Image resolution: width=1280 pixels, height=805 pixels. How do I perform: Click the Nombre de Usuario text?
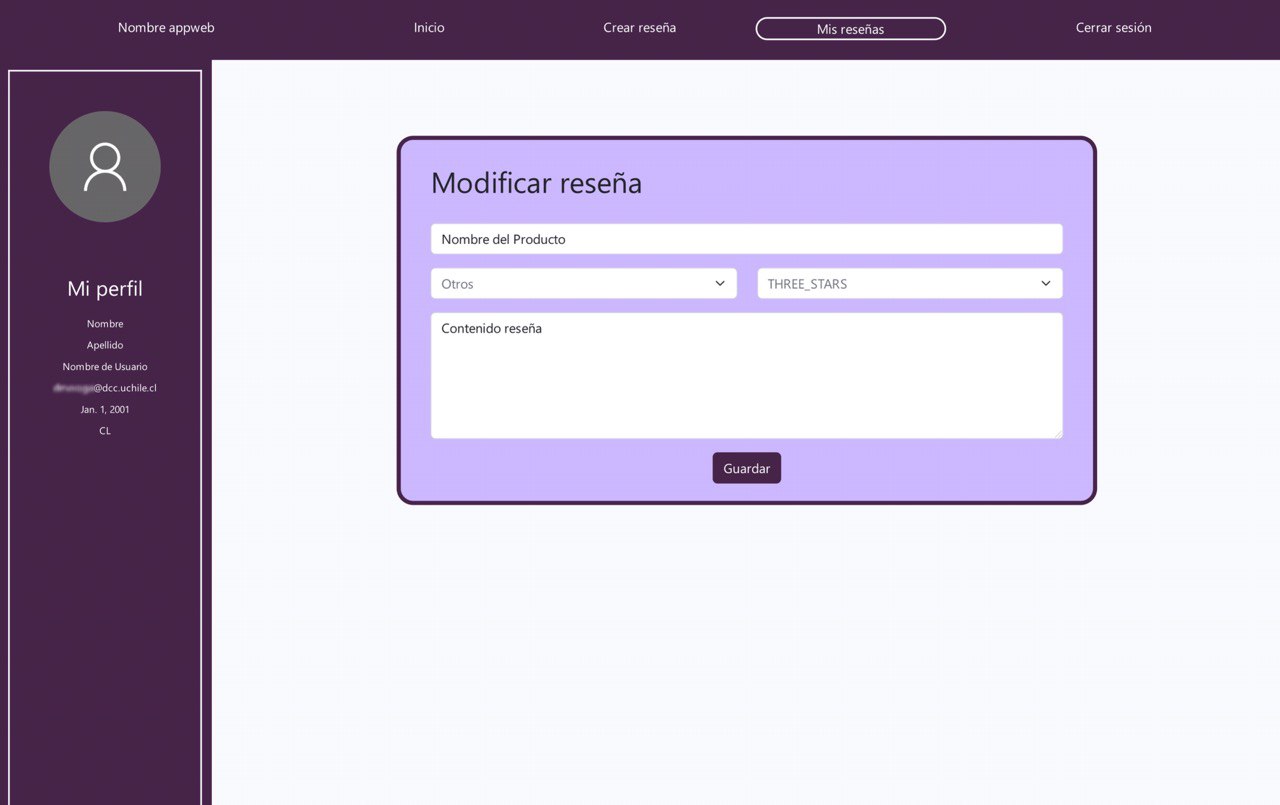tap(105, 367)
